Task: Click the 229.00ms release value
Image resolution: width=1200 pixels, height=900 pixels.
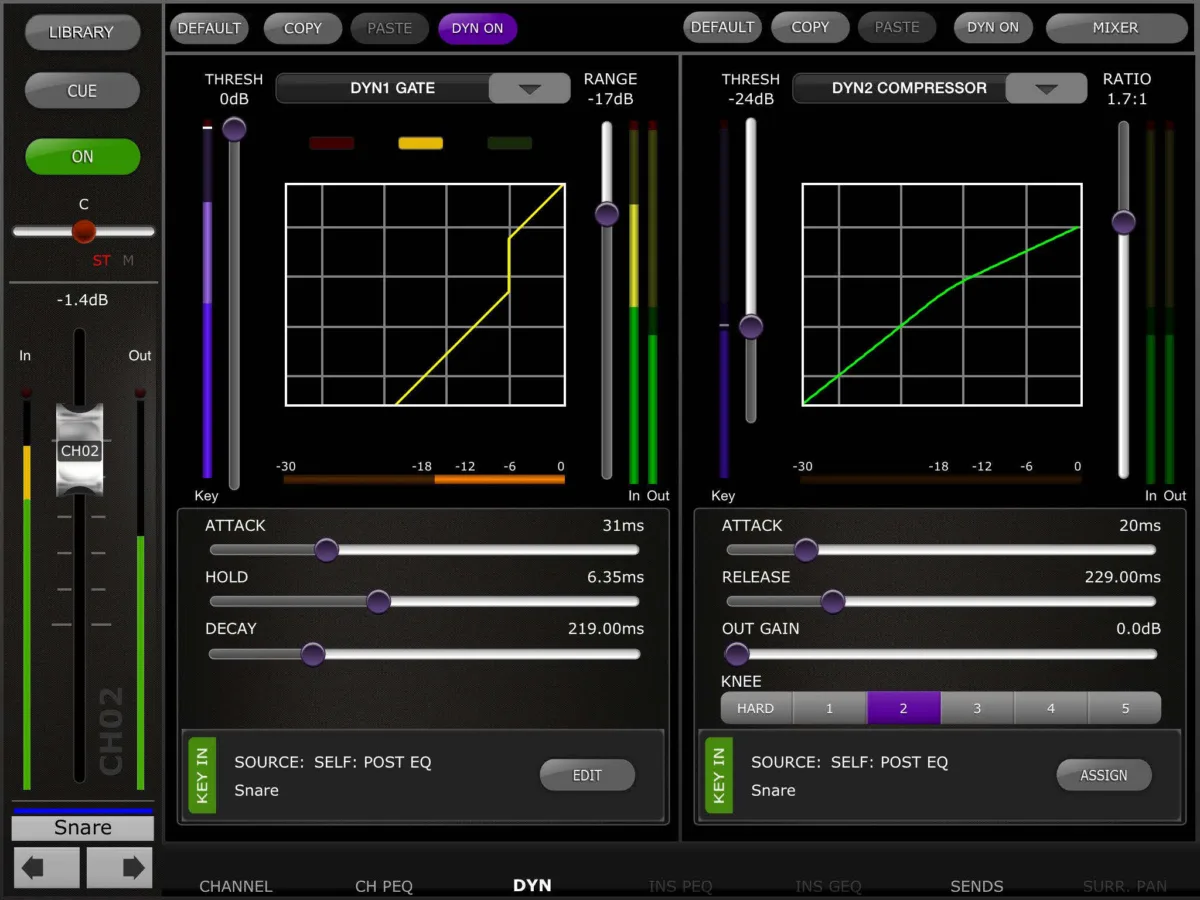Action: tap(1122, 577)
